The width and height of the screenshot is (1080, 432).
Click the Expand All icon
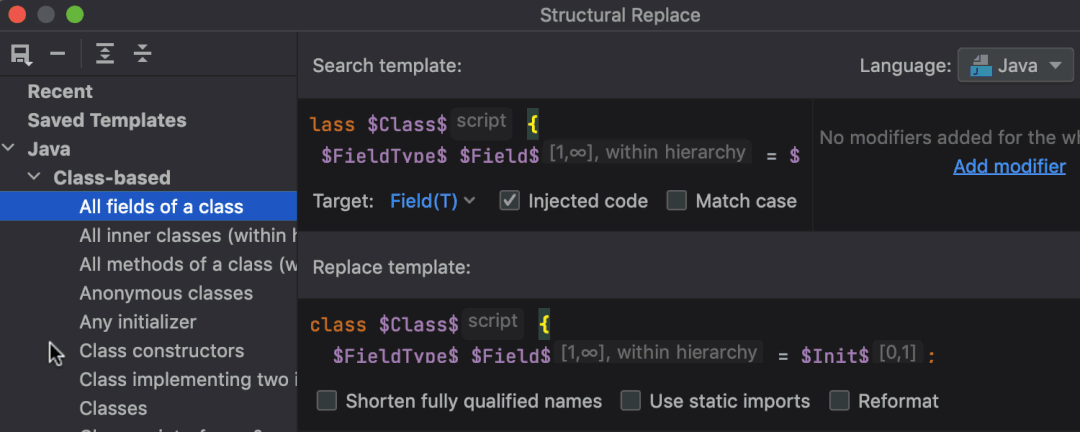(105, 54)
